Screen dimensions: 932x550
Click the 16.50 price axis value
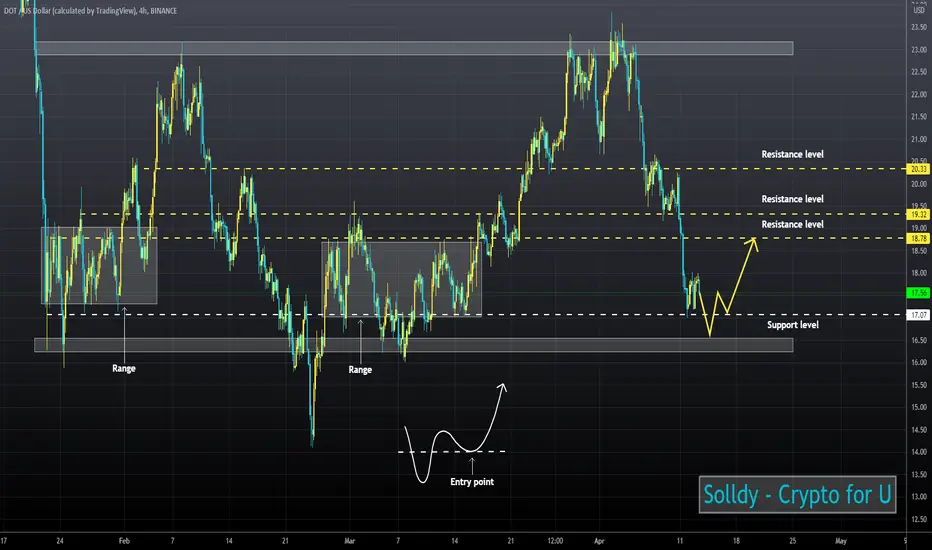(x=918, y=340)
